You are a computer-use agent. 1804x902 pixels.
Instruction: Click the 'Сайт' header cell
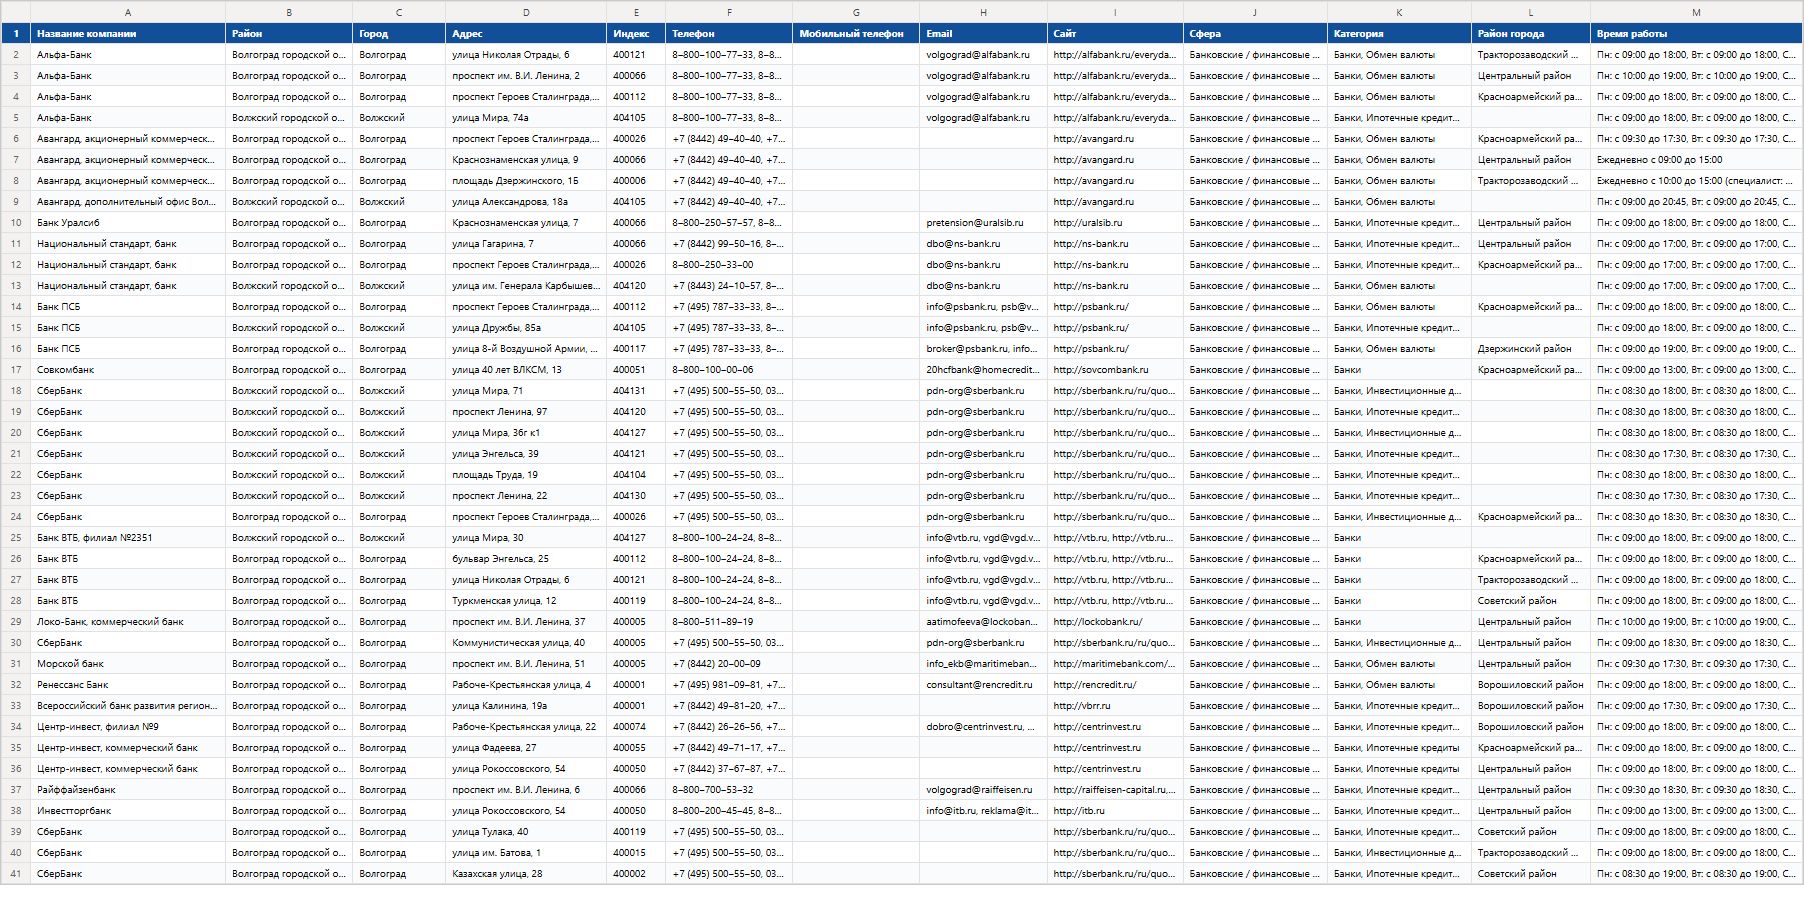1115,34
